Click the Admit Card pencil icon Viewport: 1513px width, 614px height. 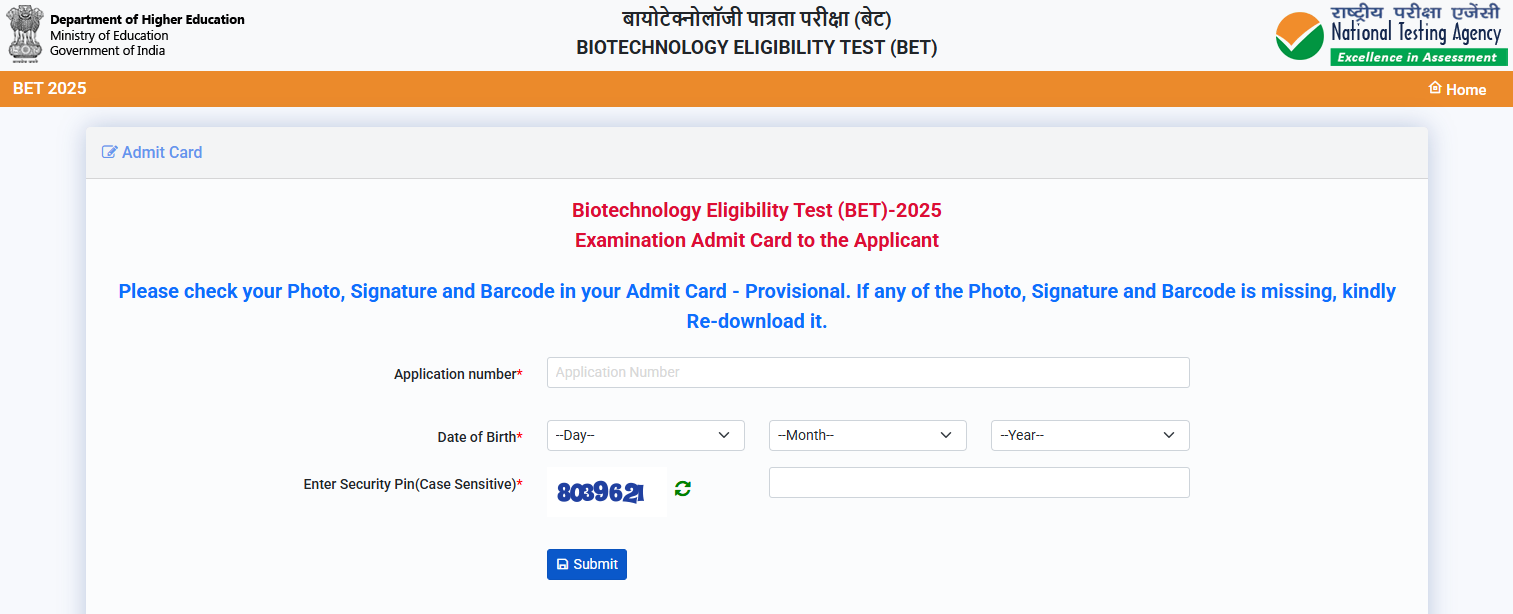[x=108, y=151]
